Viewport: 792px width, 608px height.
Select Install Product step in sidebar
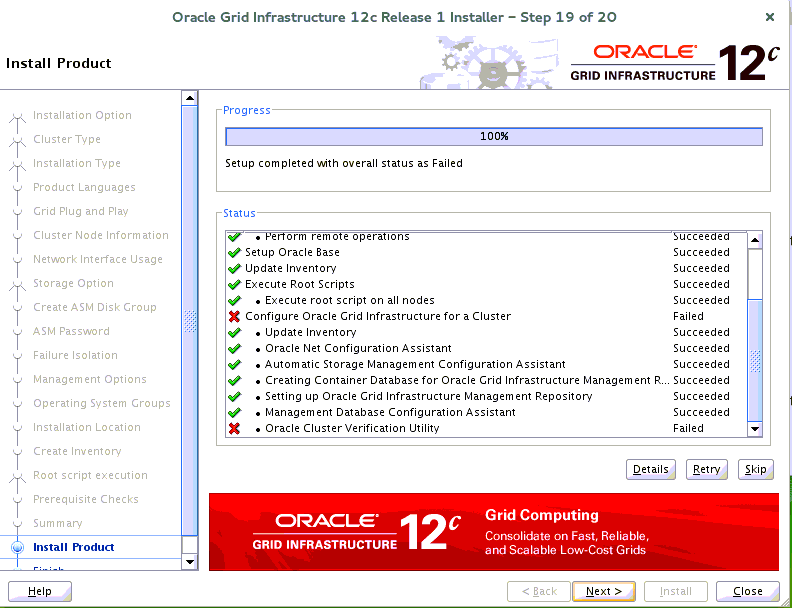point(74,547)
